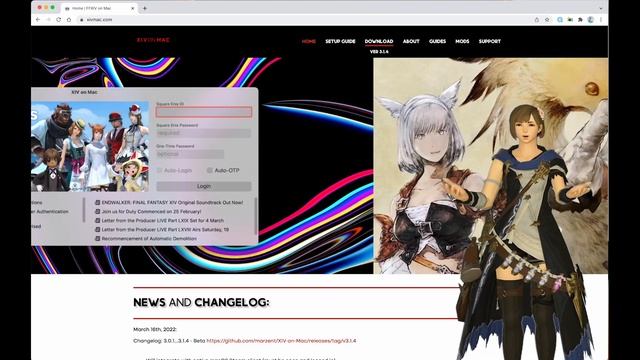Click the 'March 16th, 2022:' date text
Viewport: 640px width, 360px height.
(155, 329)
